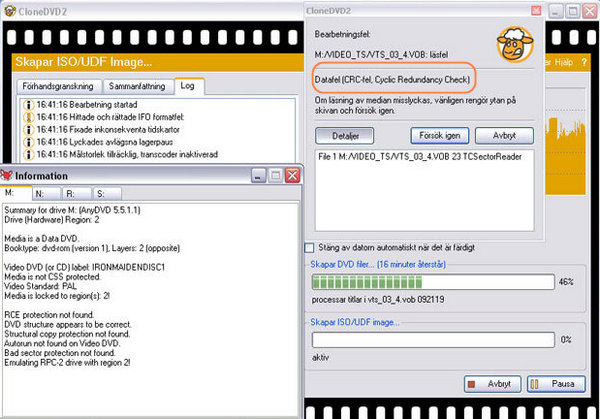Click Avbryt in the error dialog
This screenshot has height=419, width=600.
pos(504,136)
